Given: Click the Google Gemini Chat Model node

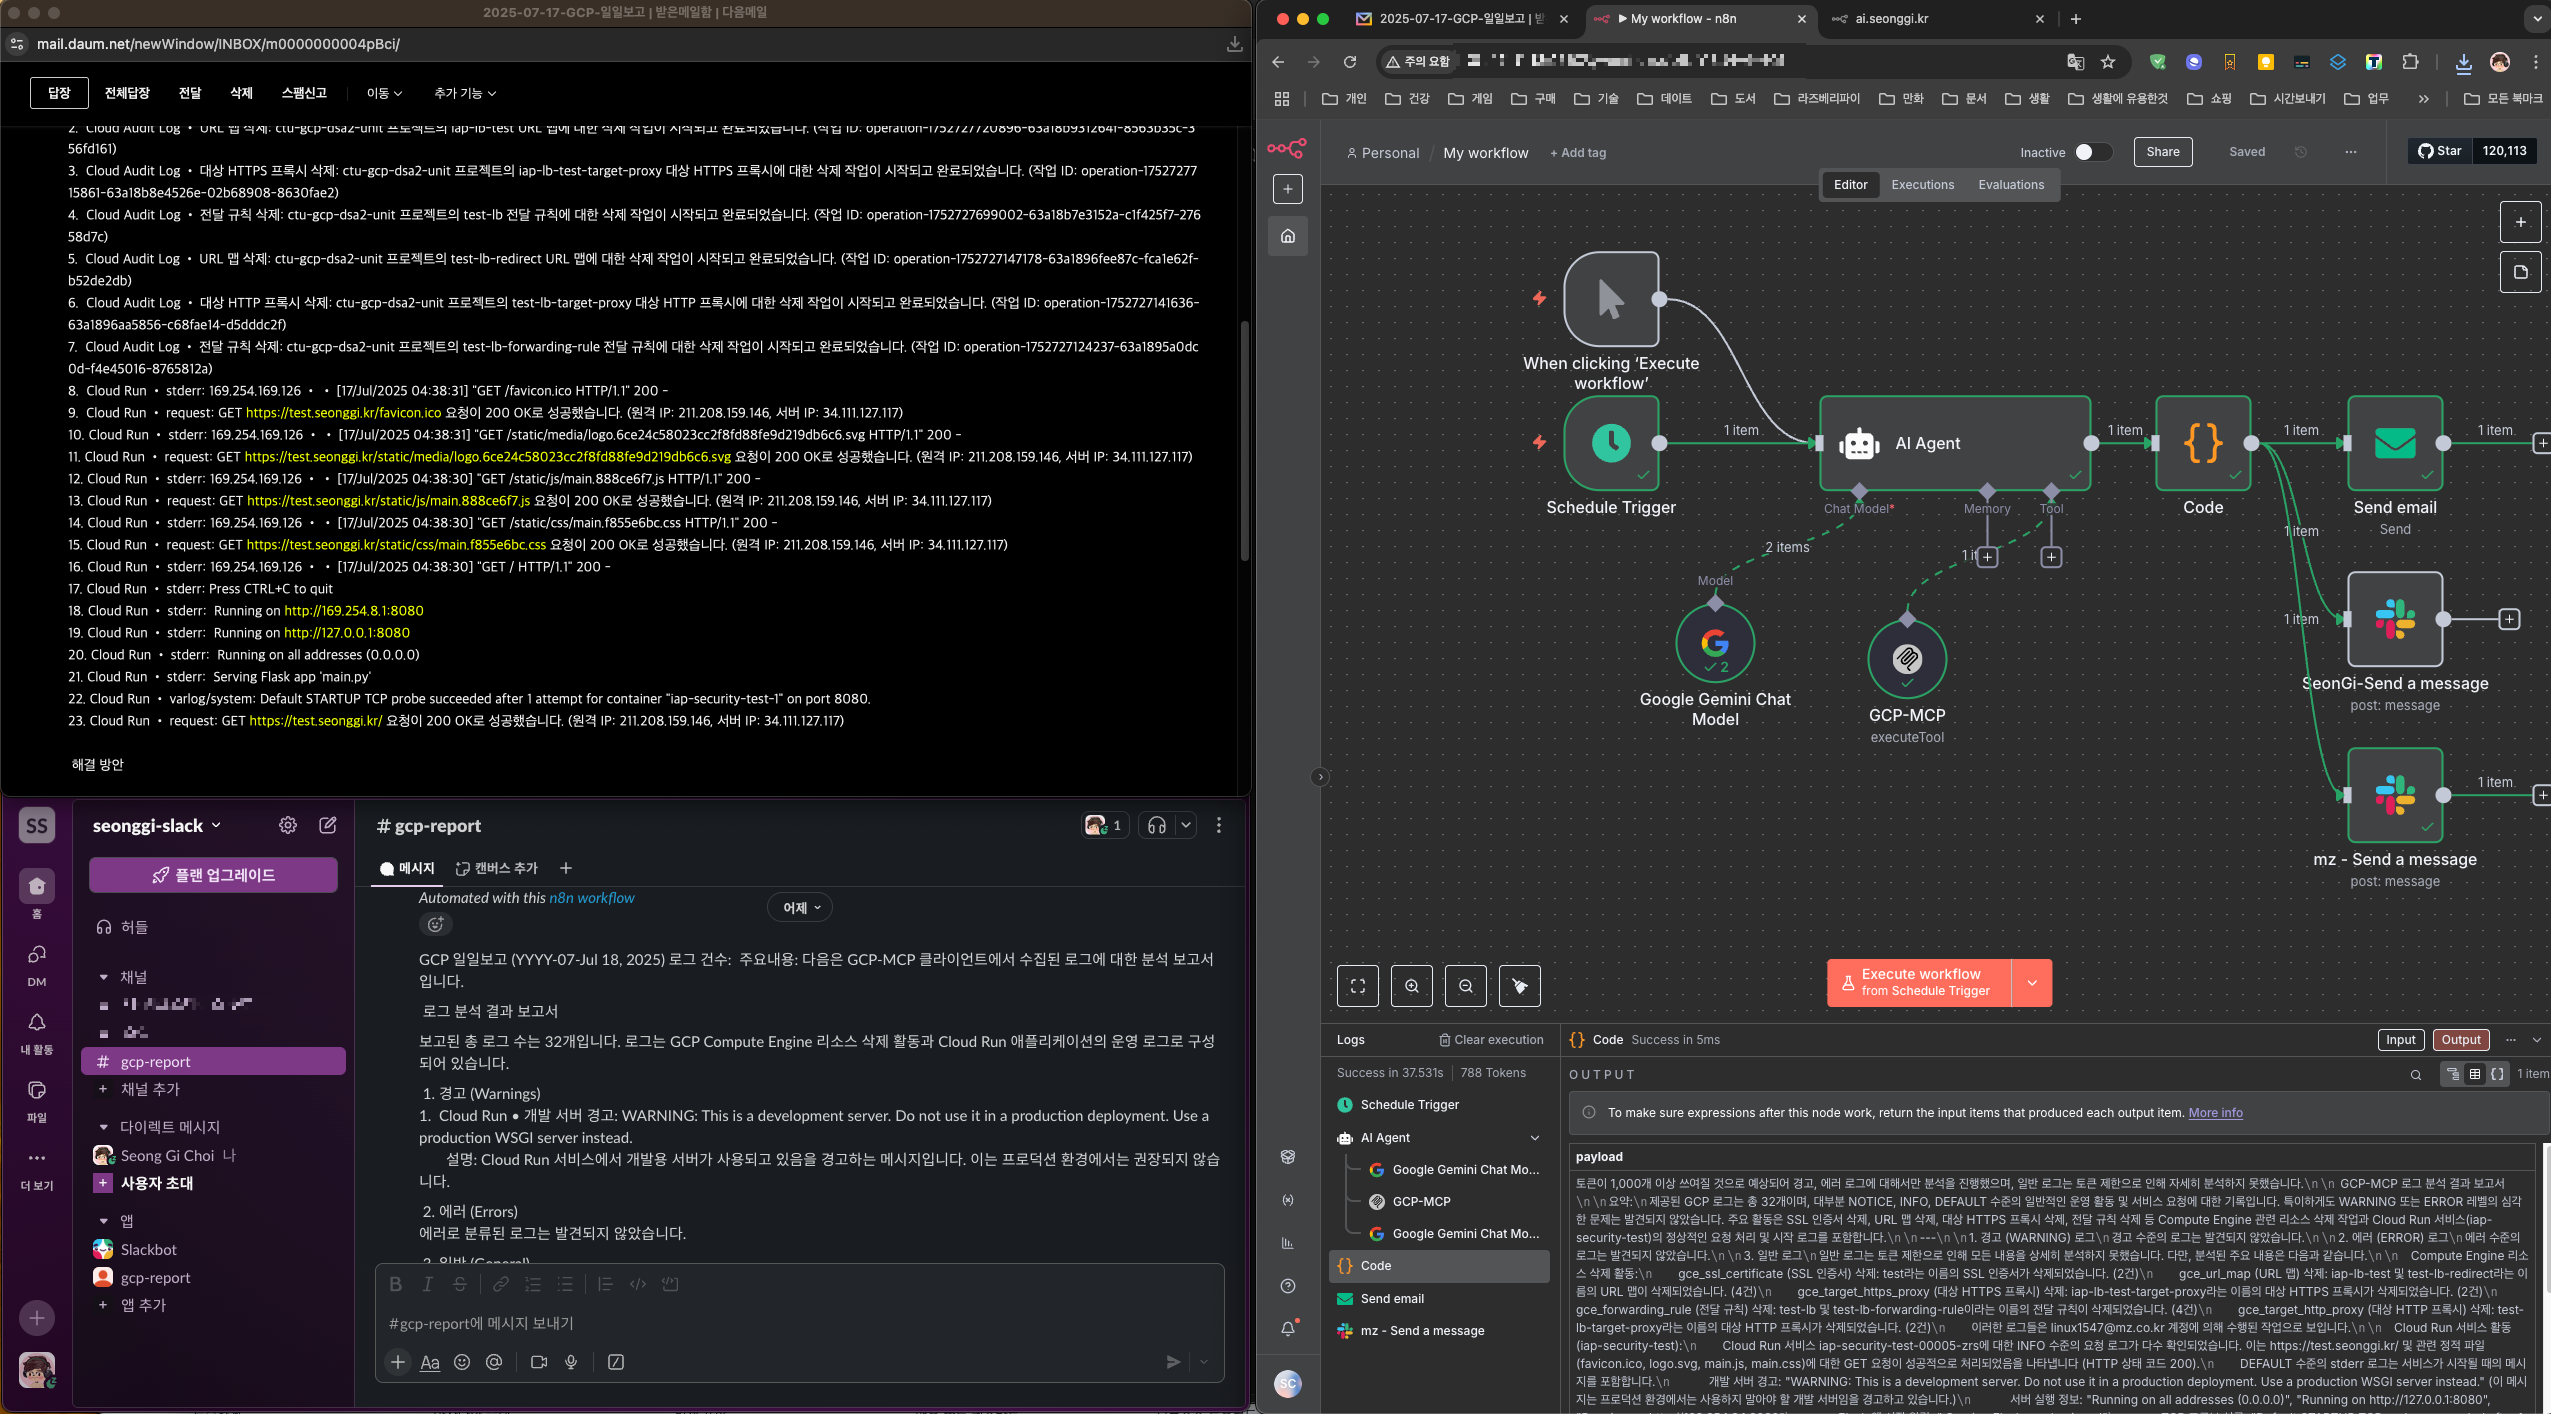Looking at the screenshot, I should [x=1715, y=644].
